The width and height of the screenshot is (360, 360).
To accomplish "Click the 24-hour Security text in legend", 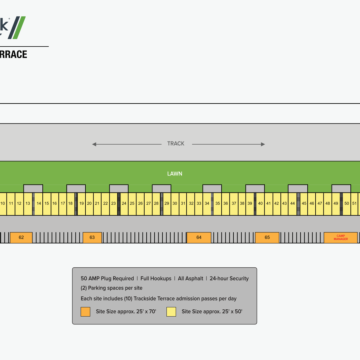I will (229, 278).
